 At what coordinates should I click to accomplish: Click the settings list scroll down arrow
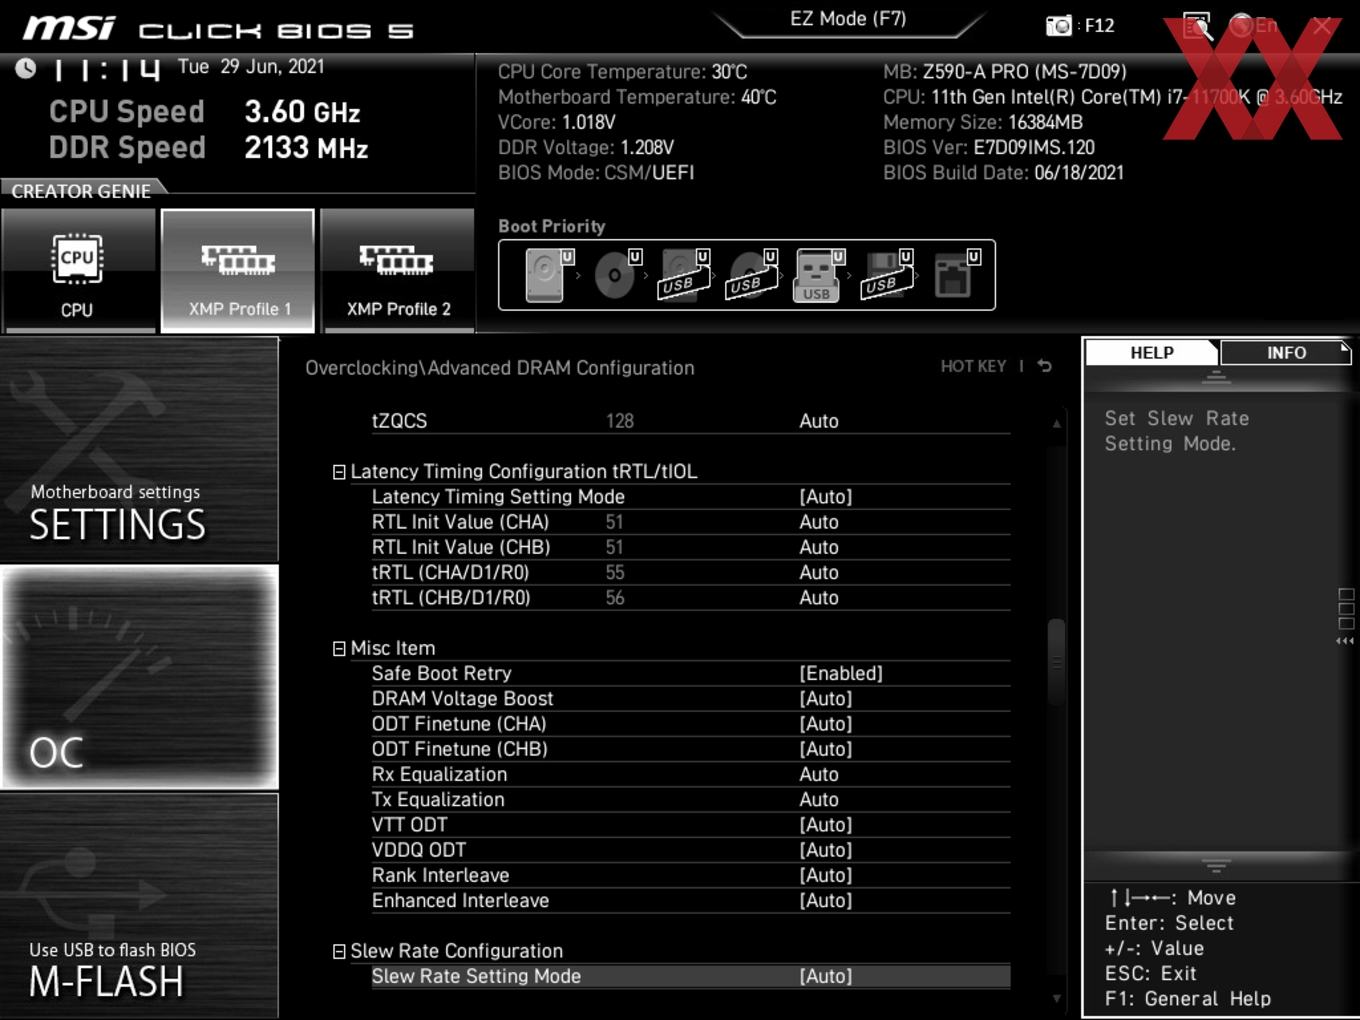tap(1056, 998)
